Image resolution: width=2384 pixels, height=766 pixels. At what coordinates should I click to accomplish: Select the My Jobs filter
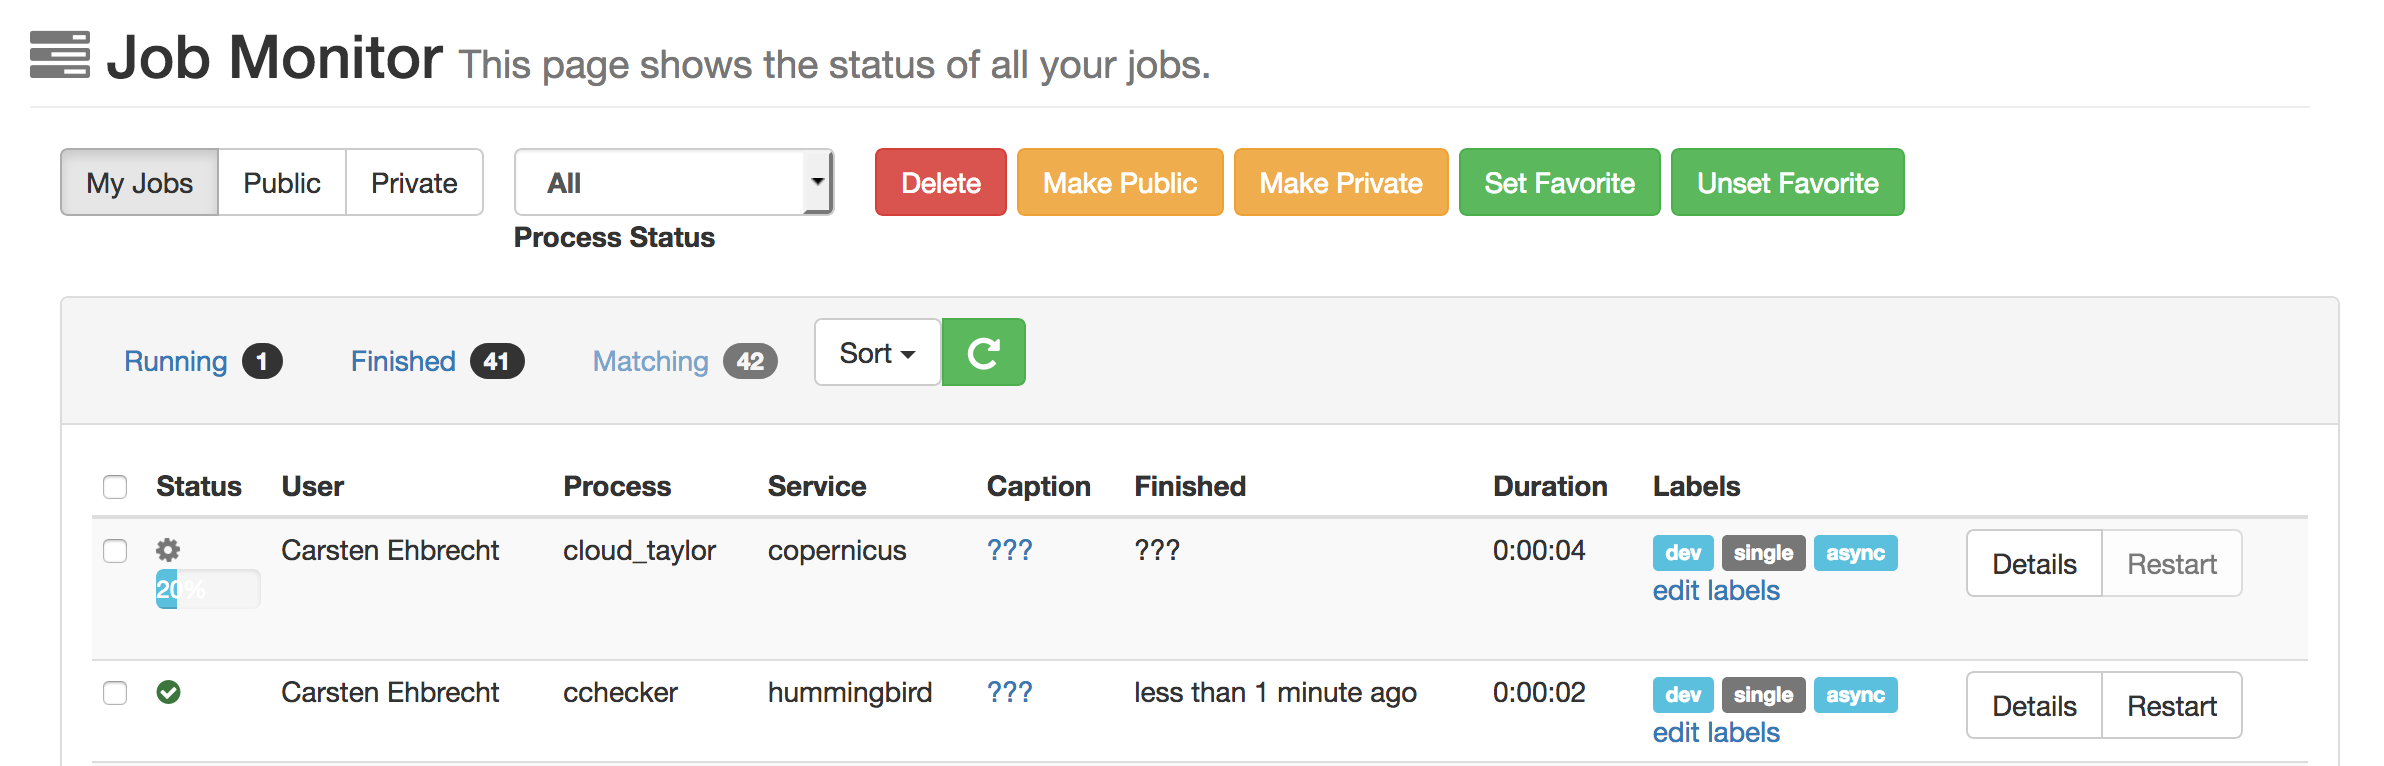tap(139, 182)
